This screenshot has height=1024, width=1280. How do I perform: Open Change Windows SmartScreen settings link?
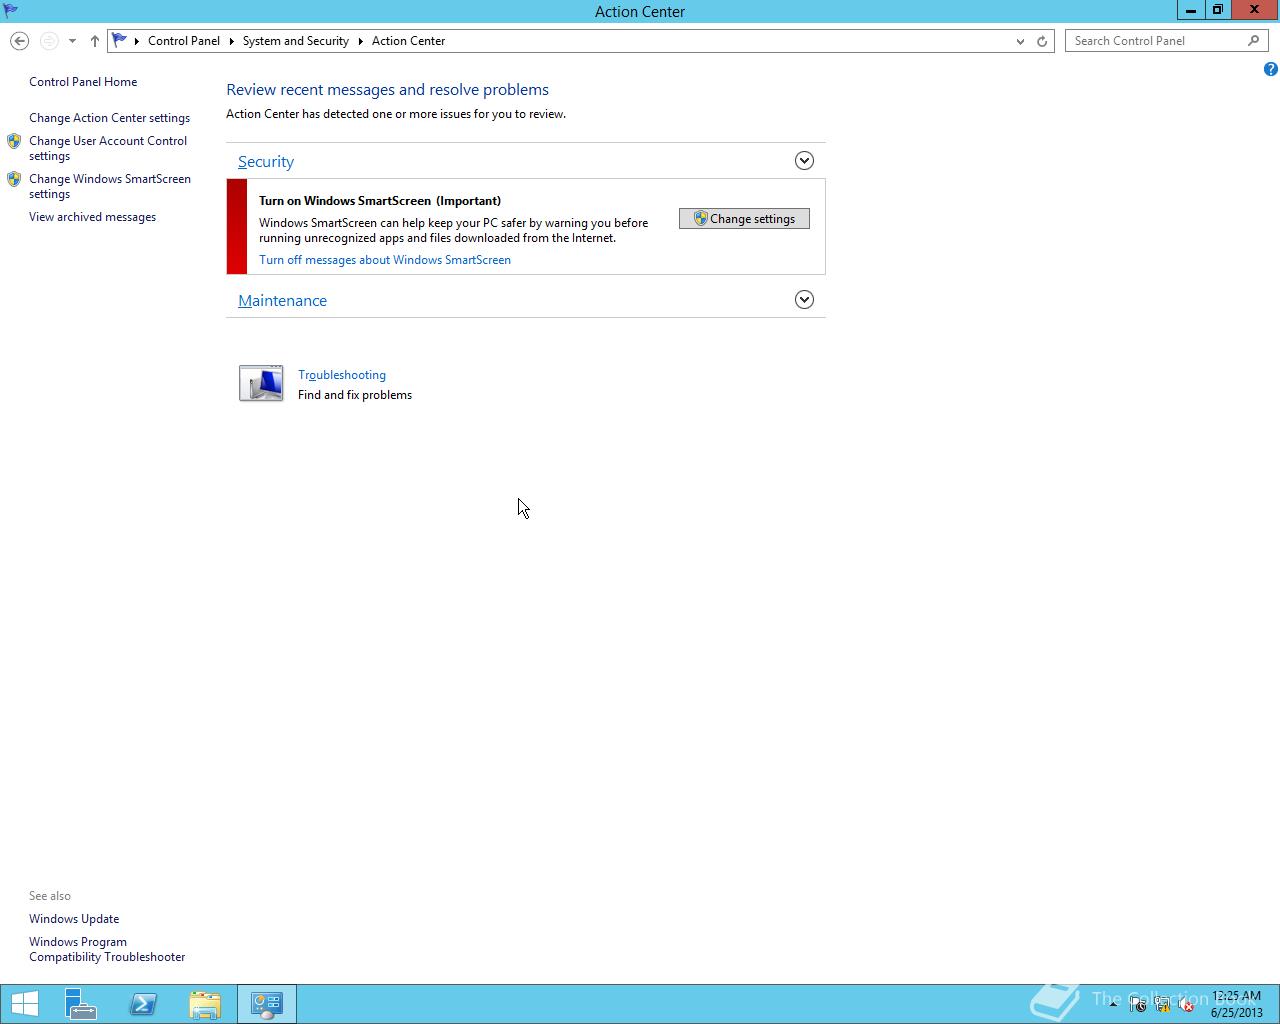[110, 186]
